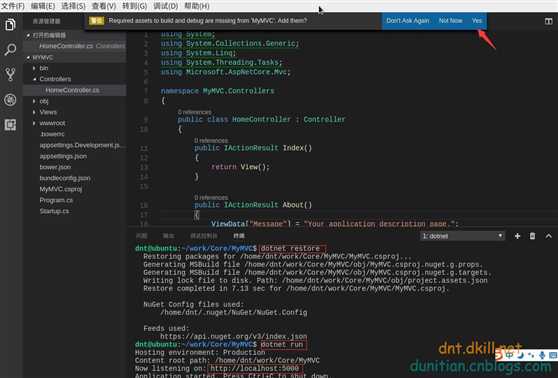Image resolution: width=558 pixels, height=378 pixels.
Task: Click the 'dotnet run' command text
Action: point(282,345)
